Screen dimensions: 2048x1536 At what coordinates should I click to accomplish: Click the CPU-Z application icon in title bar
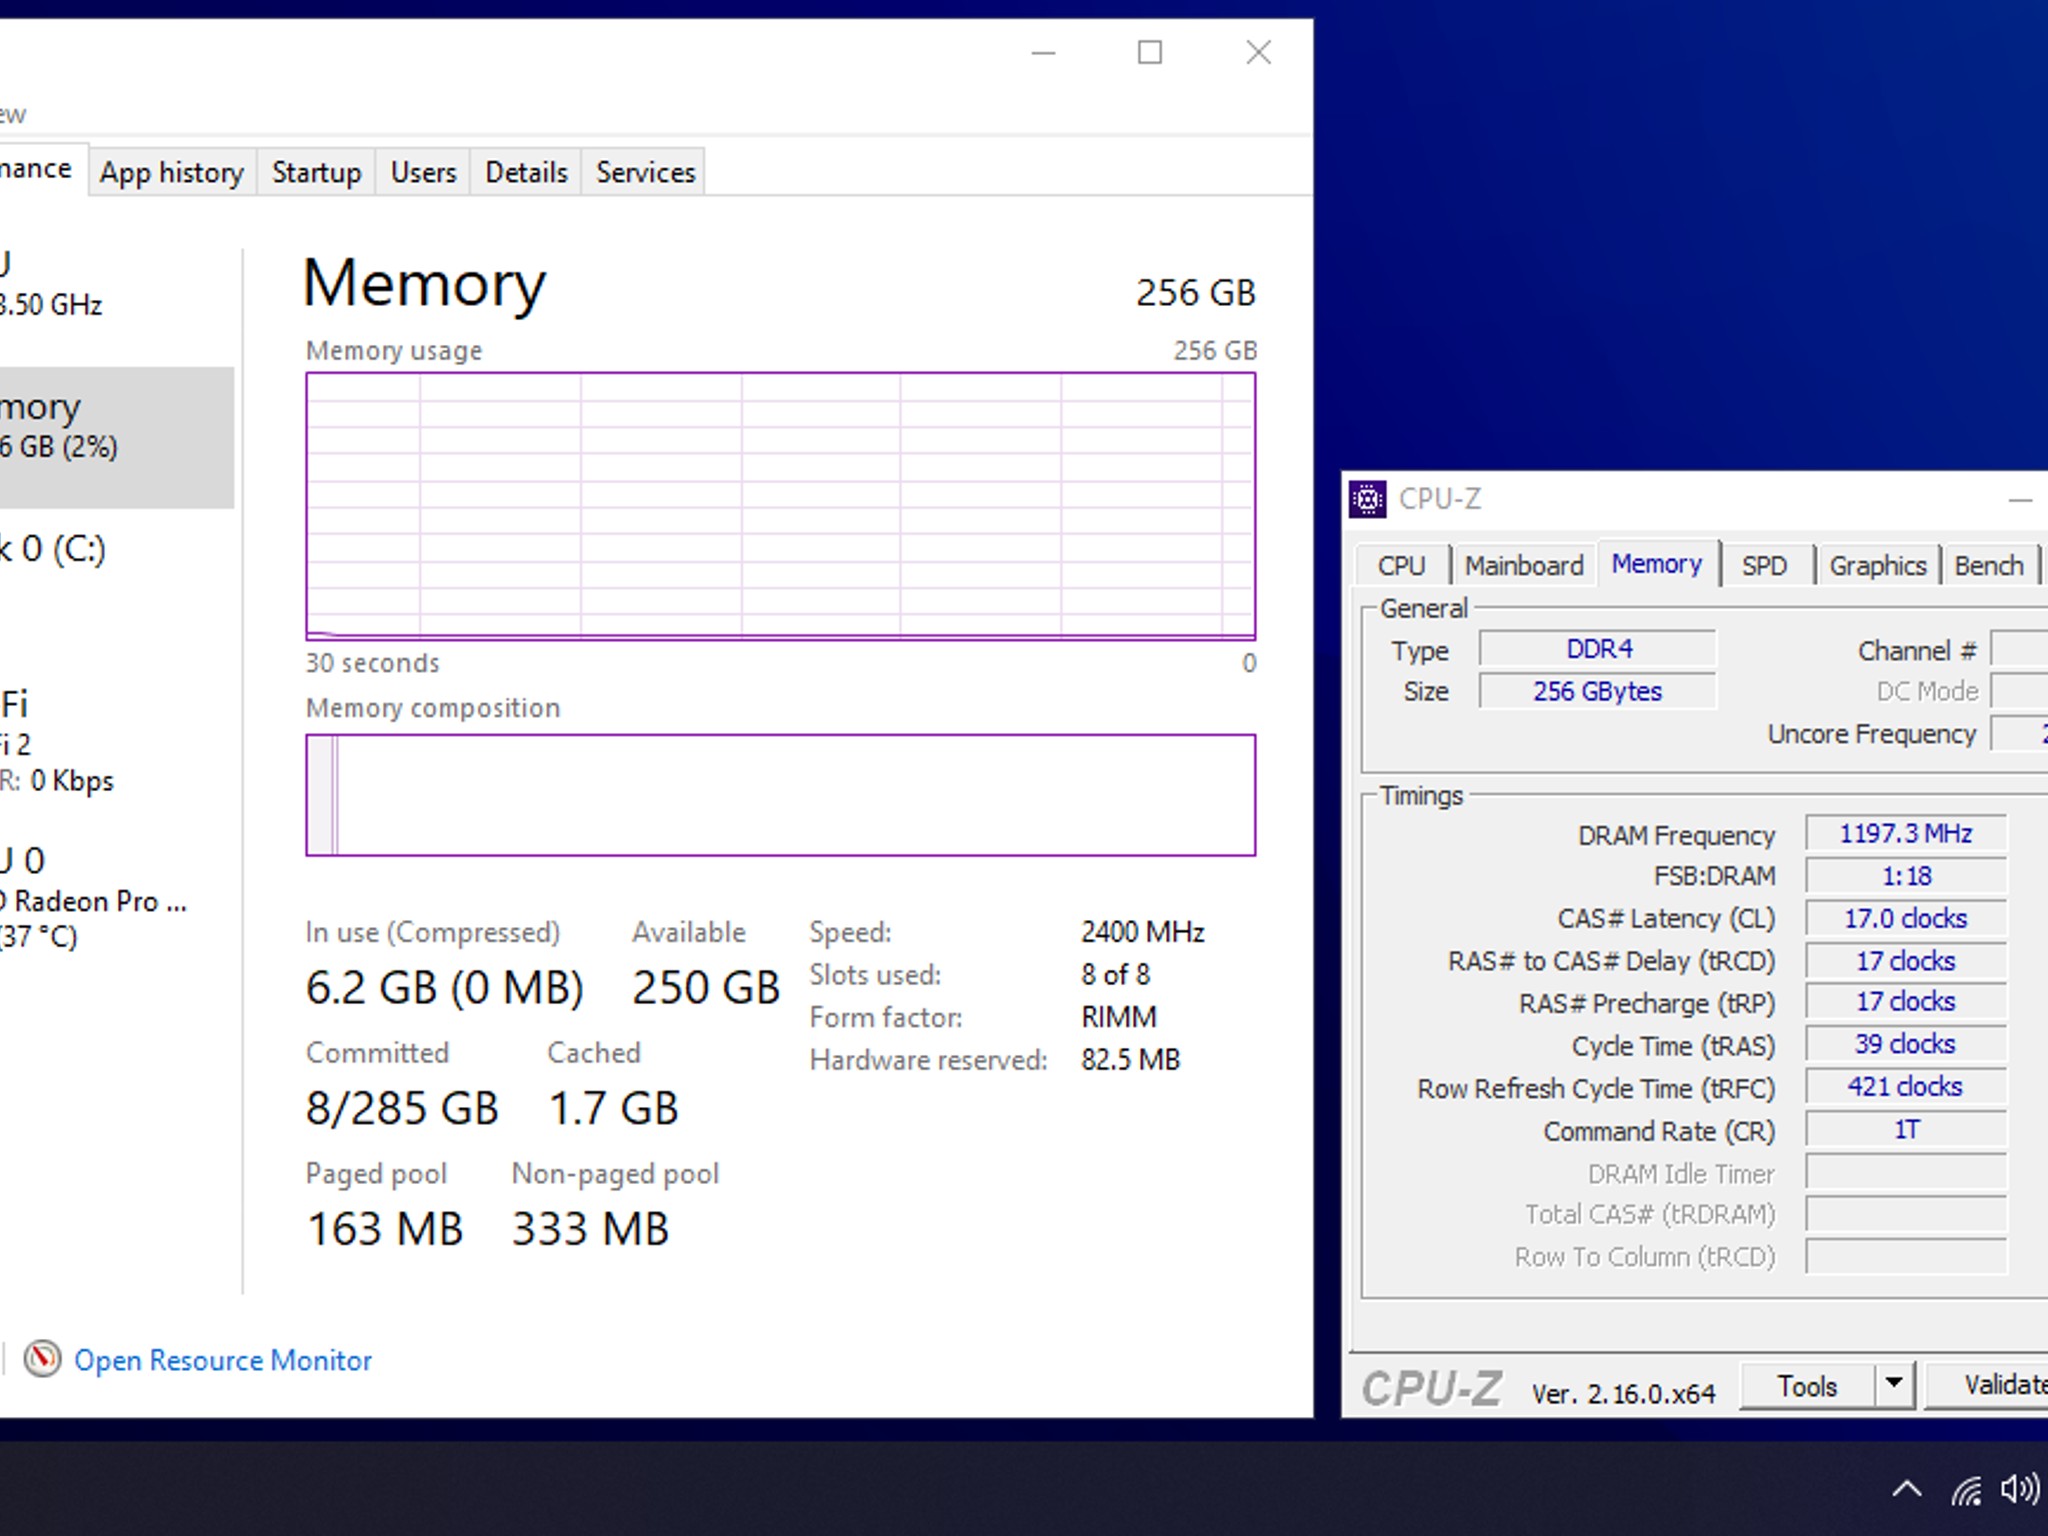click(x=1367, y=499)
